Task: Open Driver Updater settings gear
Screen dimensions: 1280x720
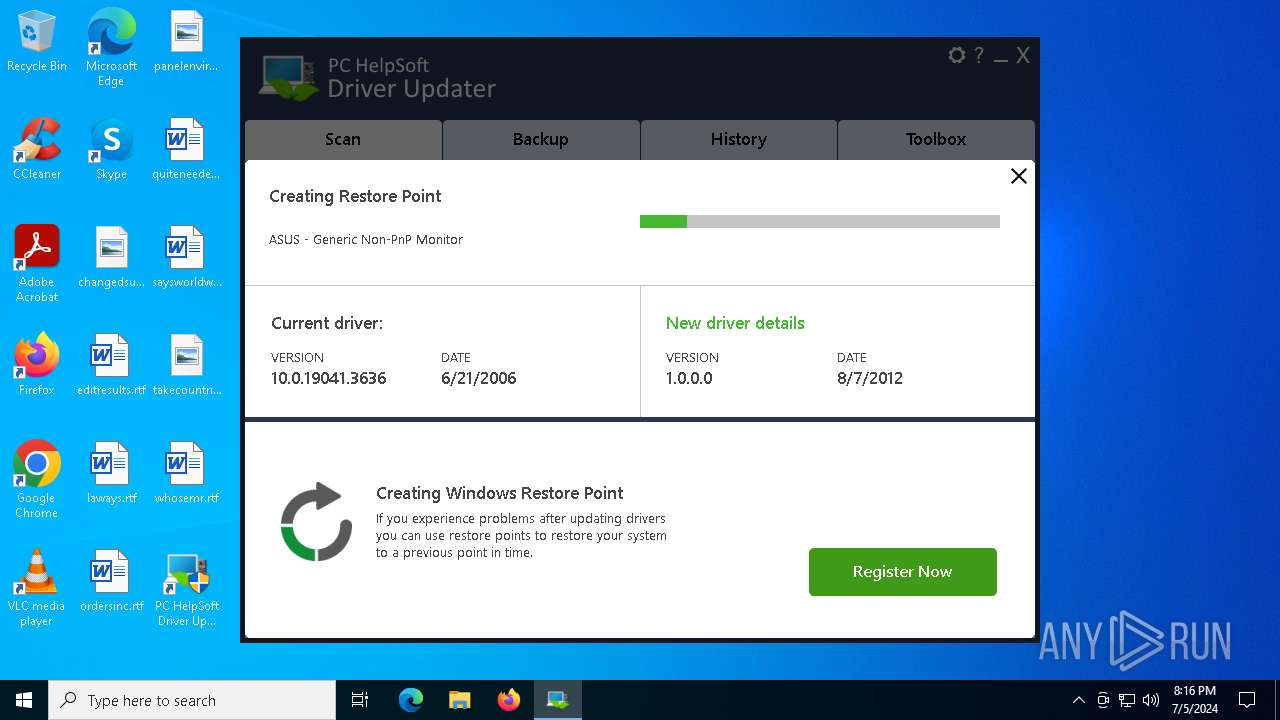Action: 957,56
